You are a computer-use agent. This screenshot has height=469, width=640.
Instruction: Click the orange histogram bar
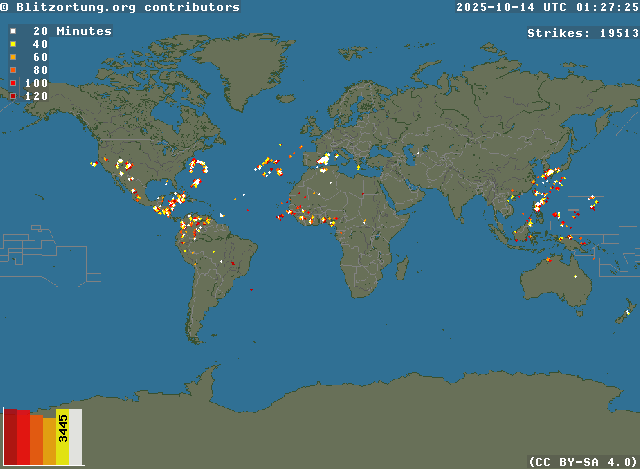[36, 440]
